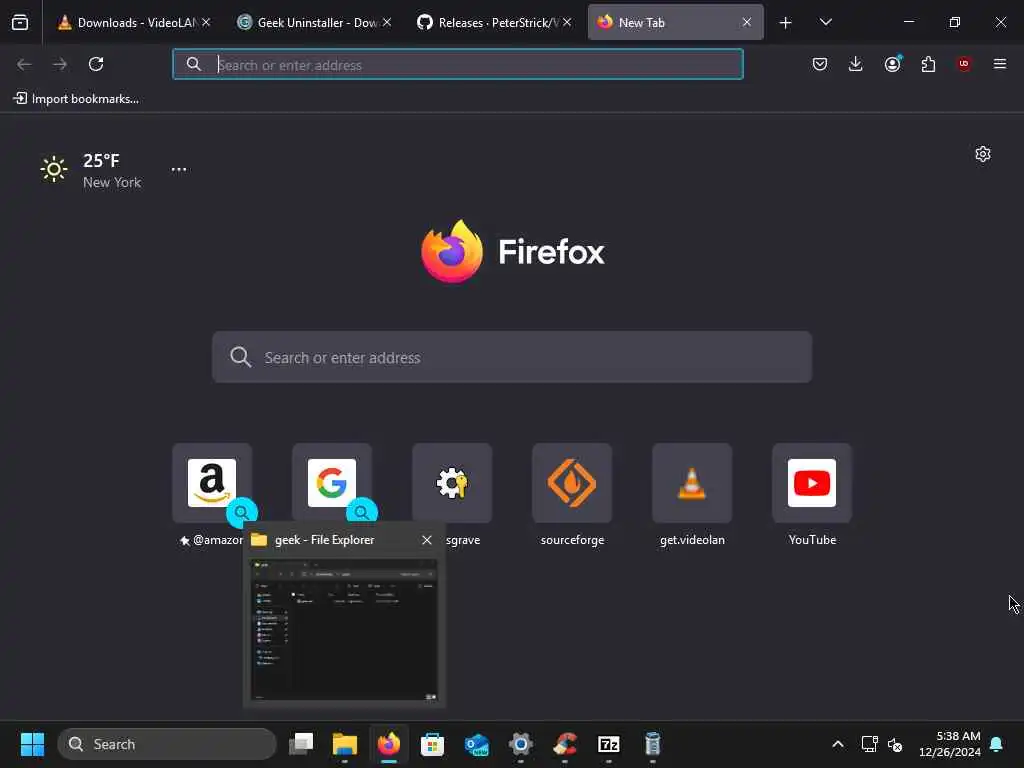1024x768 pixels.
Task: Open the network status tray icon
Action: (869, 744)
